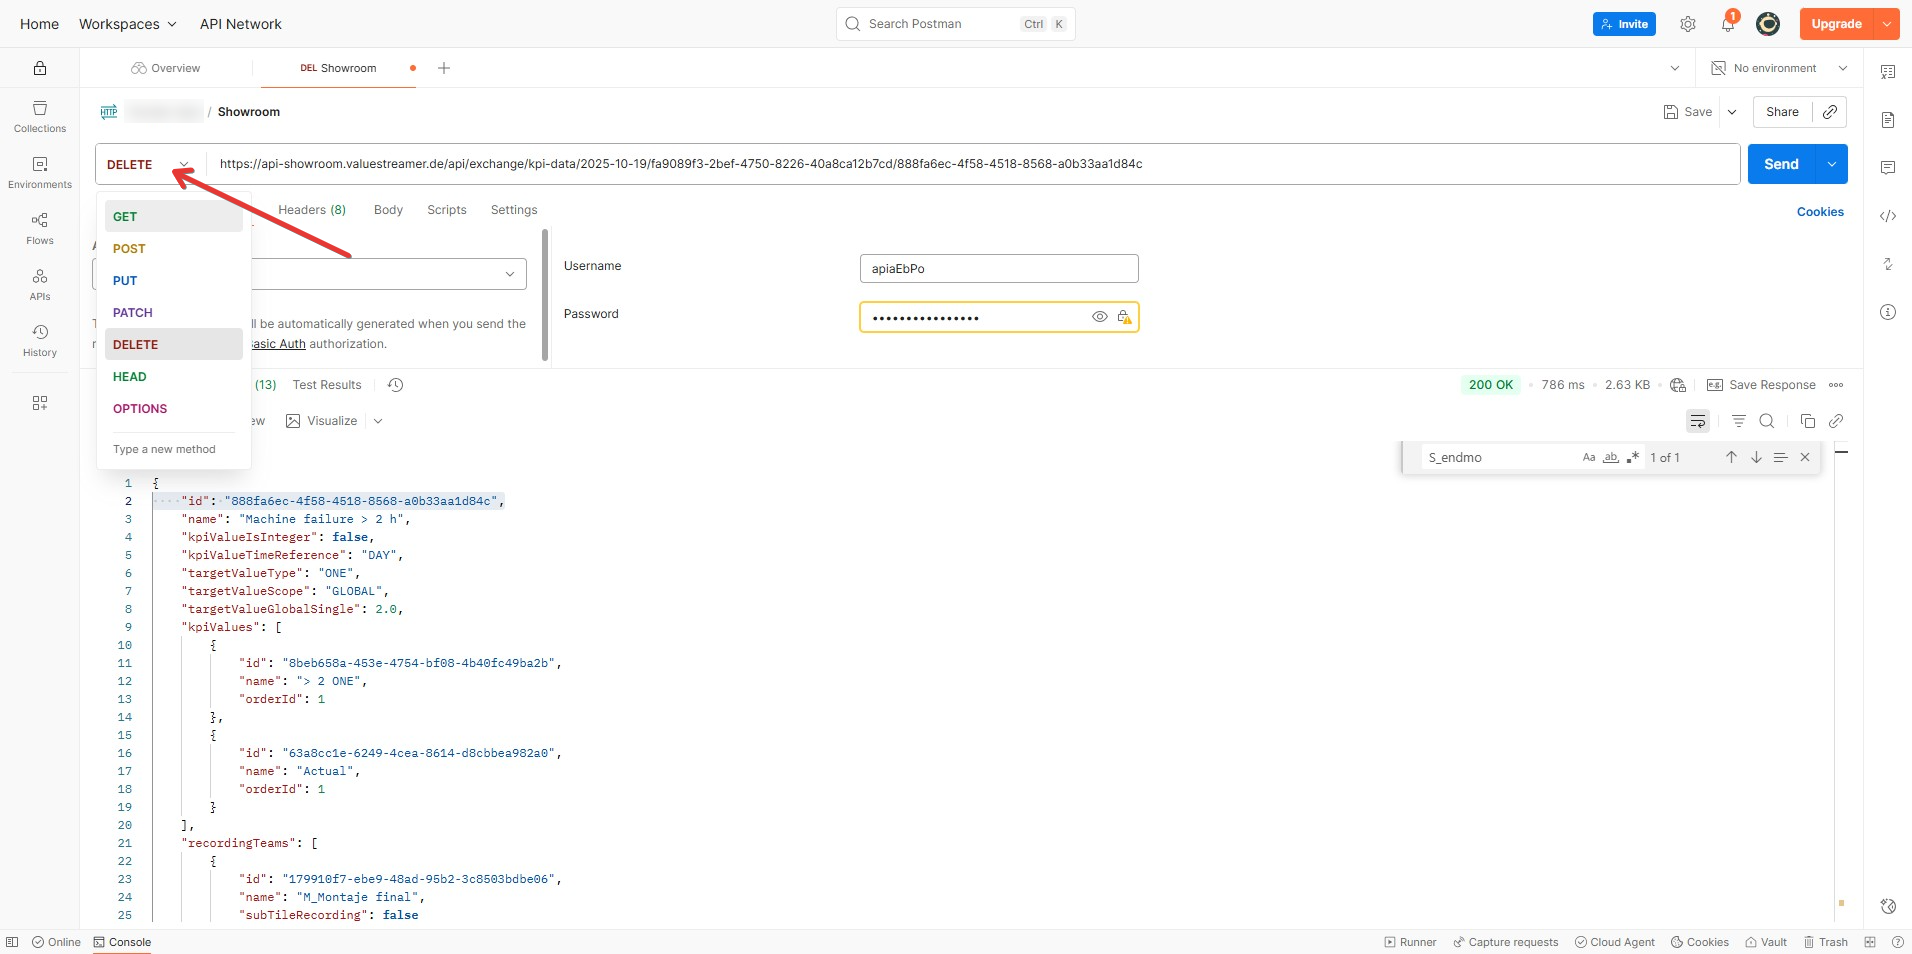This screenshot has height=954, width=1912.
Task: Open the filter response icon
Action: click(1739, 421)
